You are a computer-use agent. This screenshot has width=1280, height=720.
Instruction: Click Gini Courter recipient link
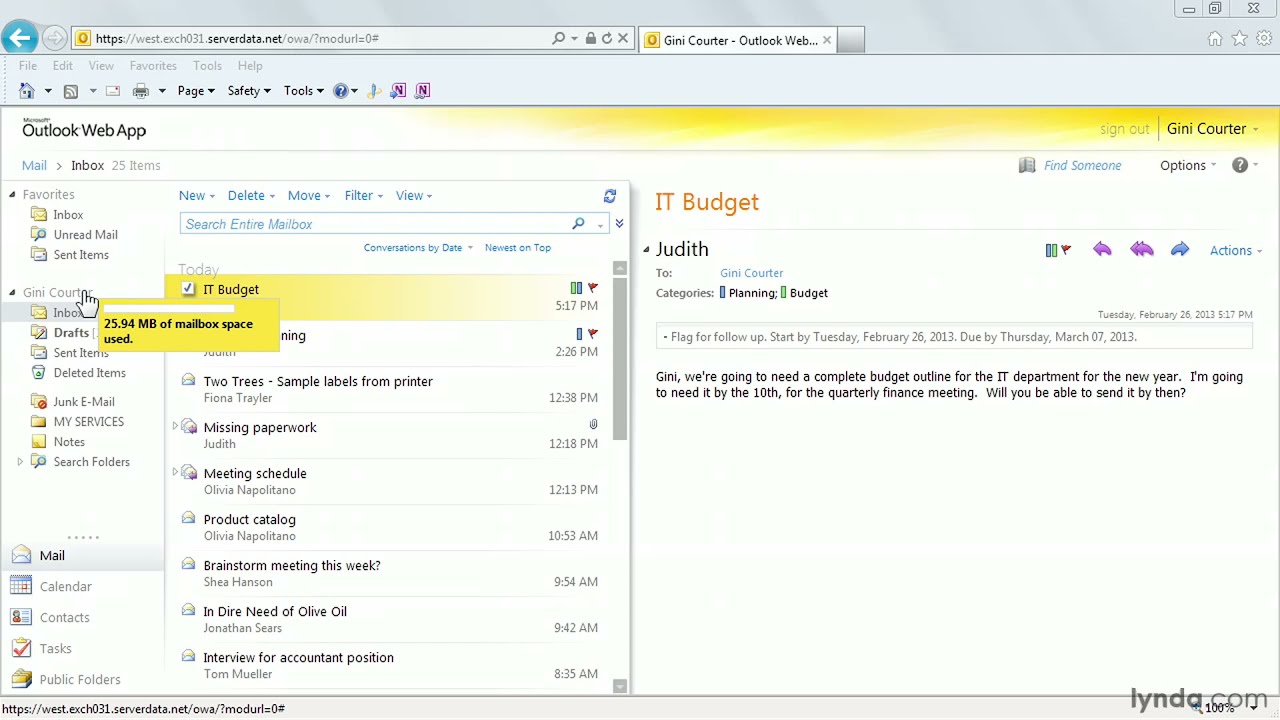click(x=751, y=273)
